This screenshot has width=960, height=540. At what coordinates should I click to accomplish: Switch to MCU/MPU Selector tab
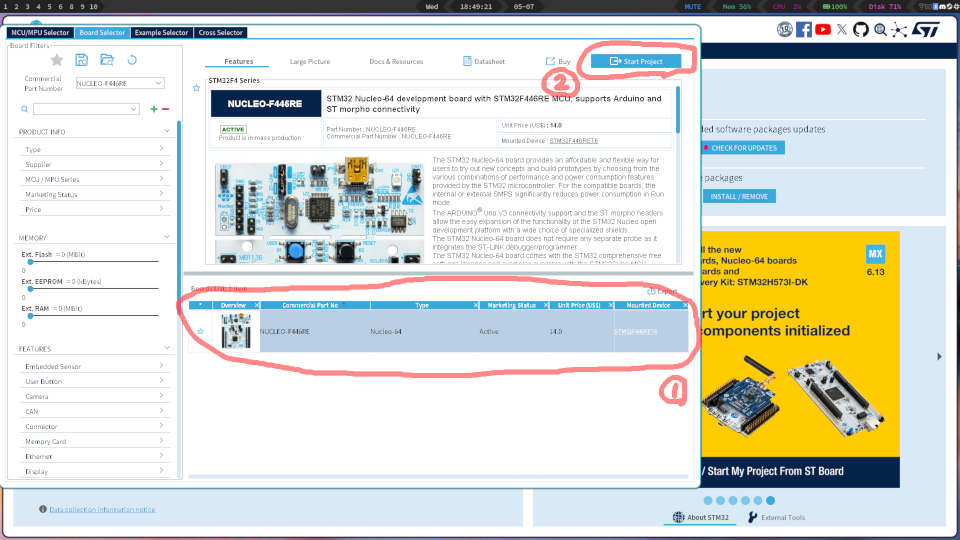(x=40, y=32)
